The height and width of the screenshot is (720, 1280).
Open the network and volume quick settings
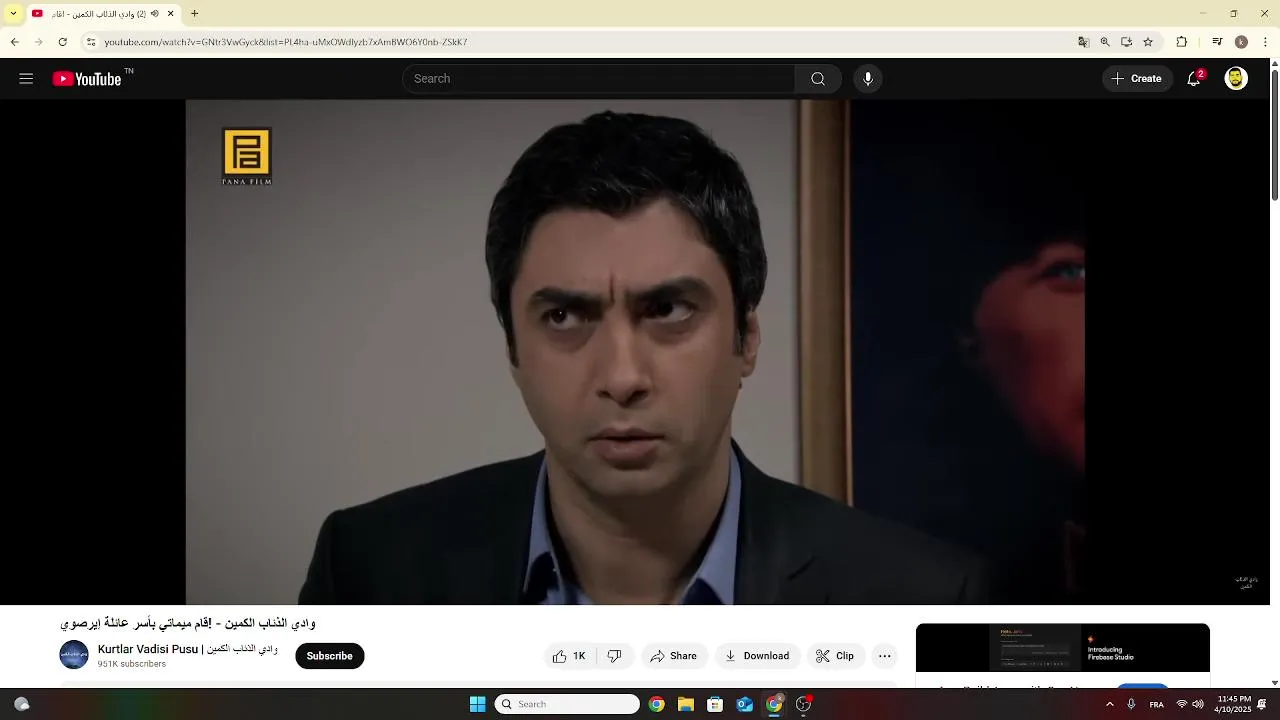tap(1190, 704)
